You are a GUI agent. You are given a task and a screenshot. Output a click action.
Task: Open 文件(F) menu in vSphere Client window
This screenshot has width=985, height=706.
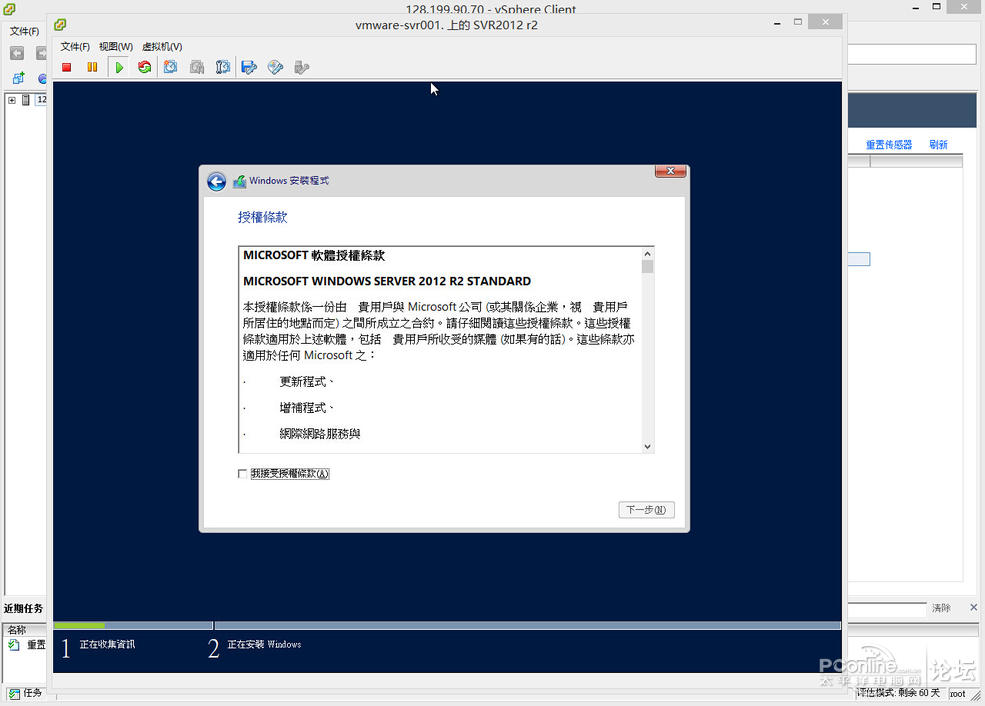point(24,31)
